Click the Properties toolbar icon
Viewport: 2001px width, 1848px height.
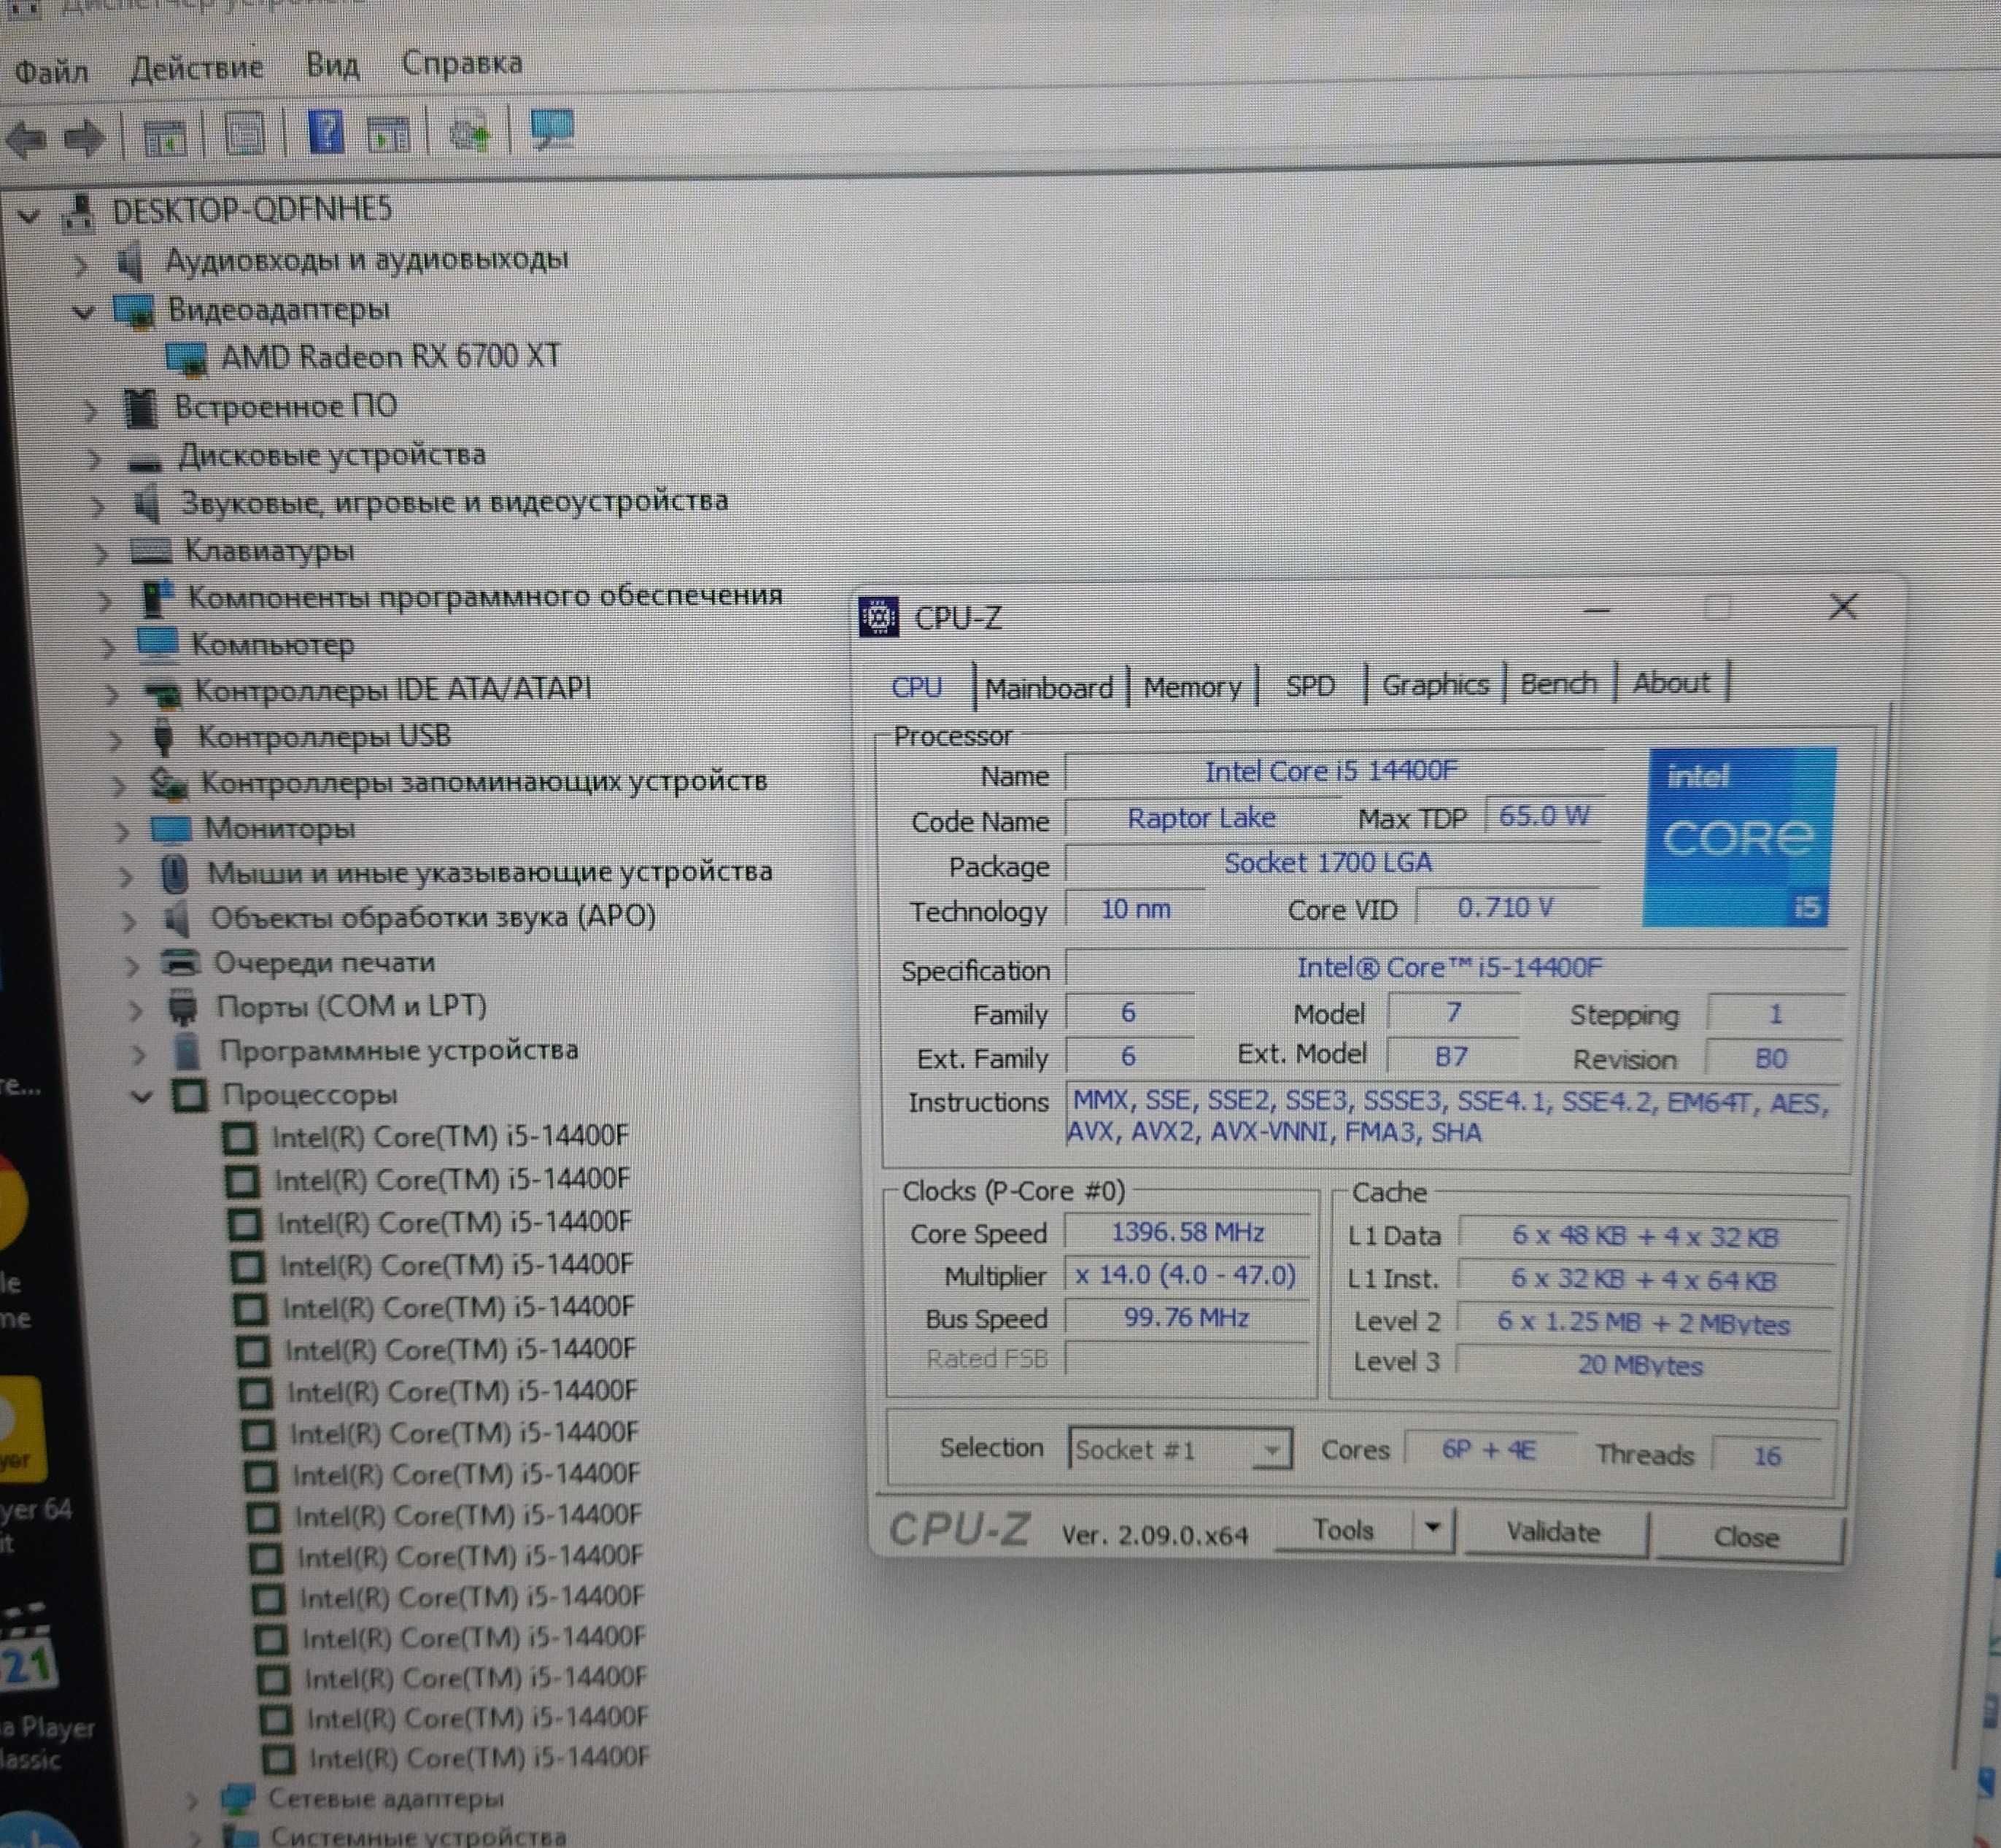(x=245, y=134)
